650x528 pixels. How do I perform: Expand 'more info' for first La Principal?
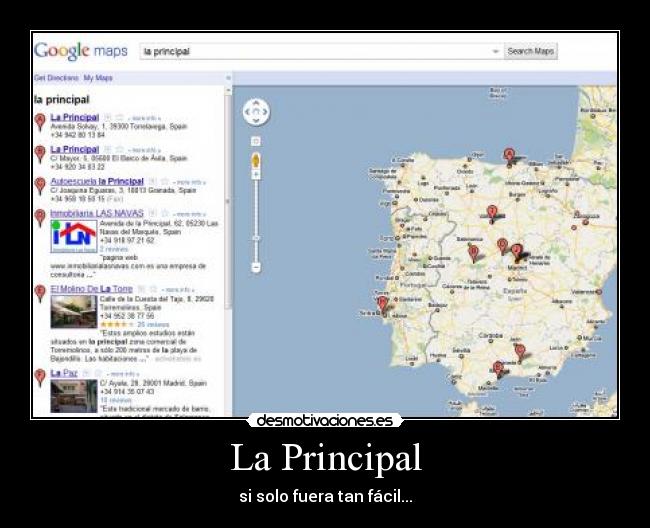144,119
